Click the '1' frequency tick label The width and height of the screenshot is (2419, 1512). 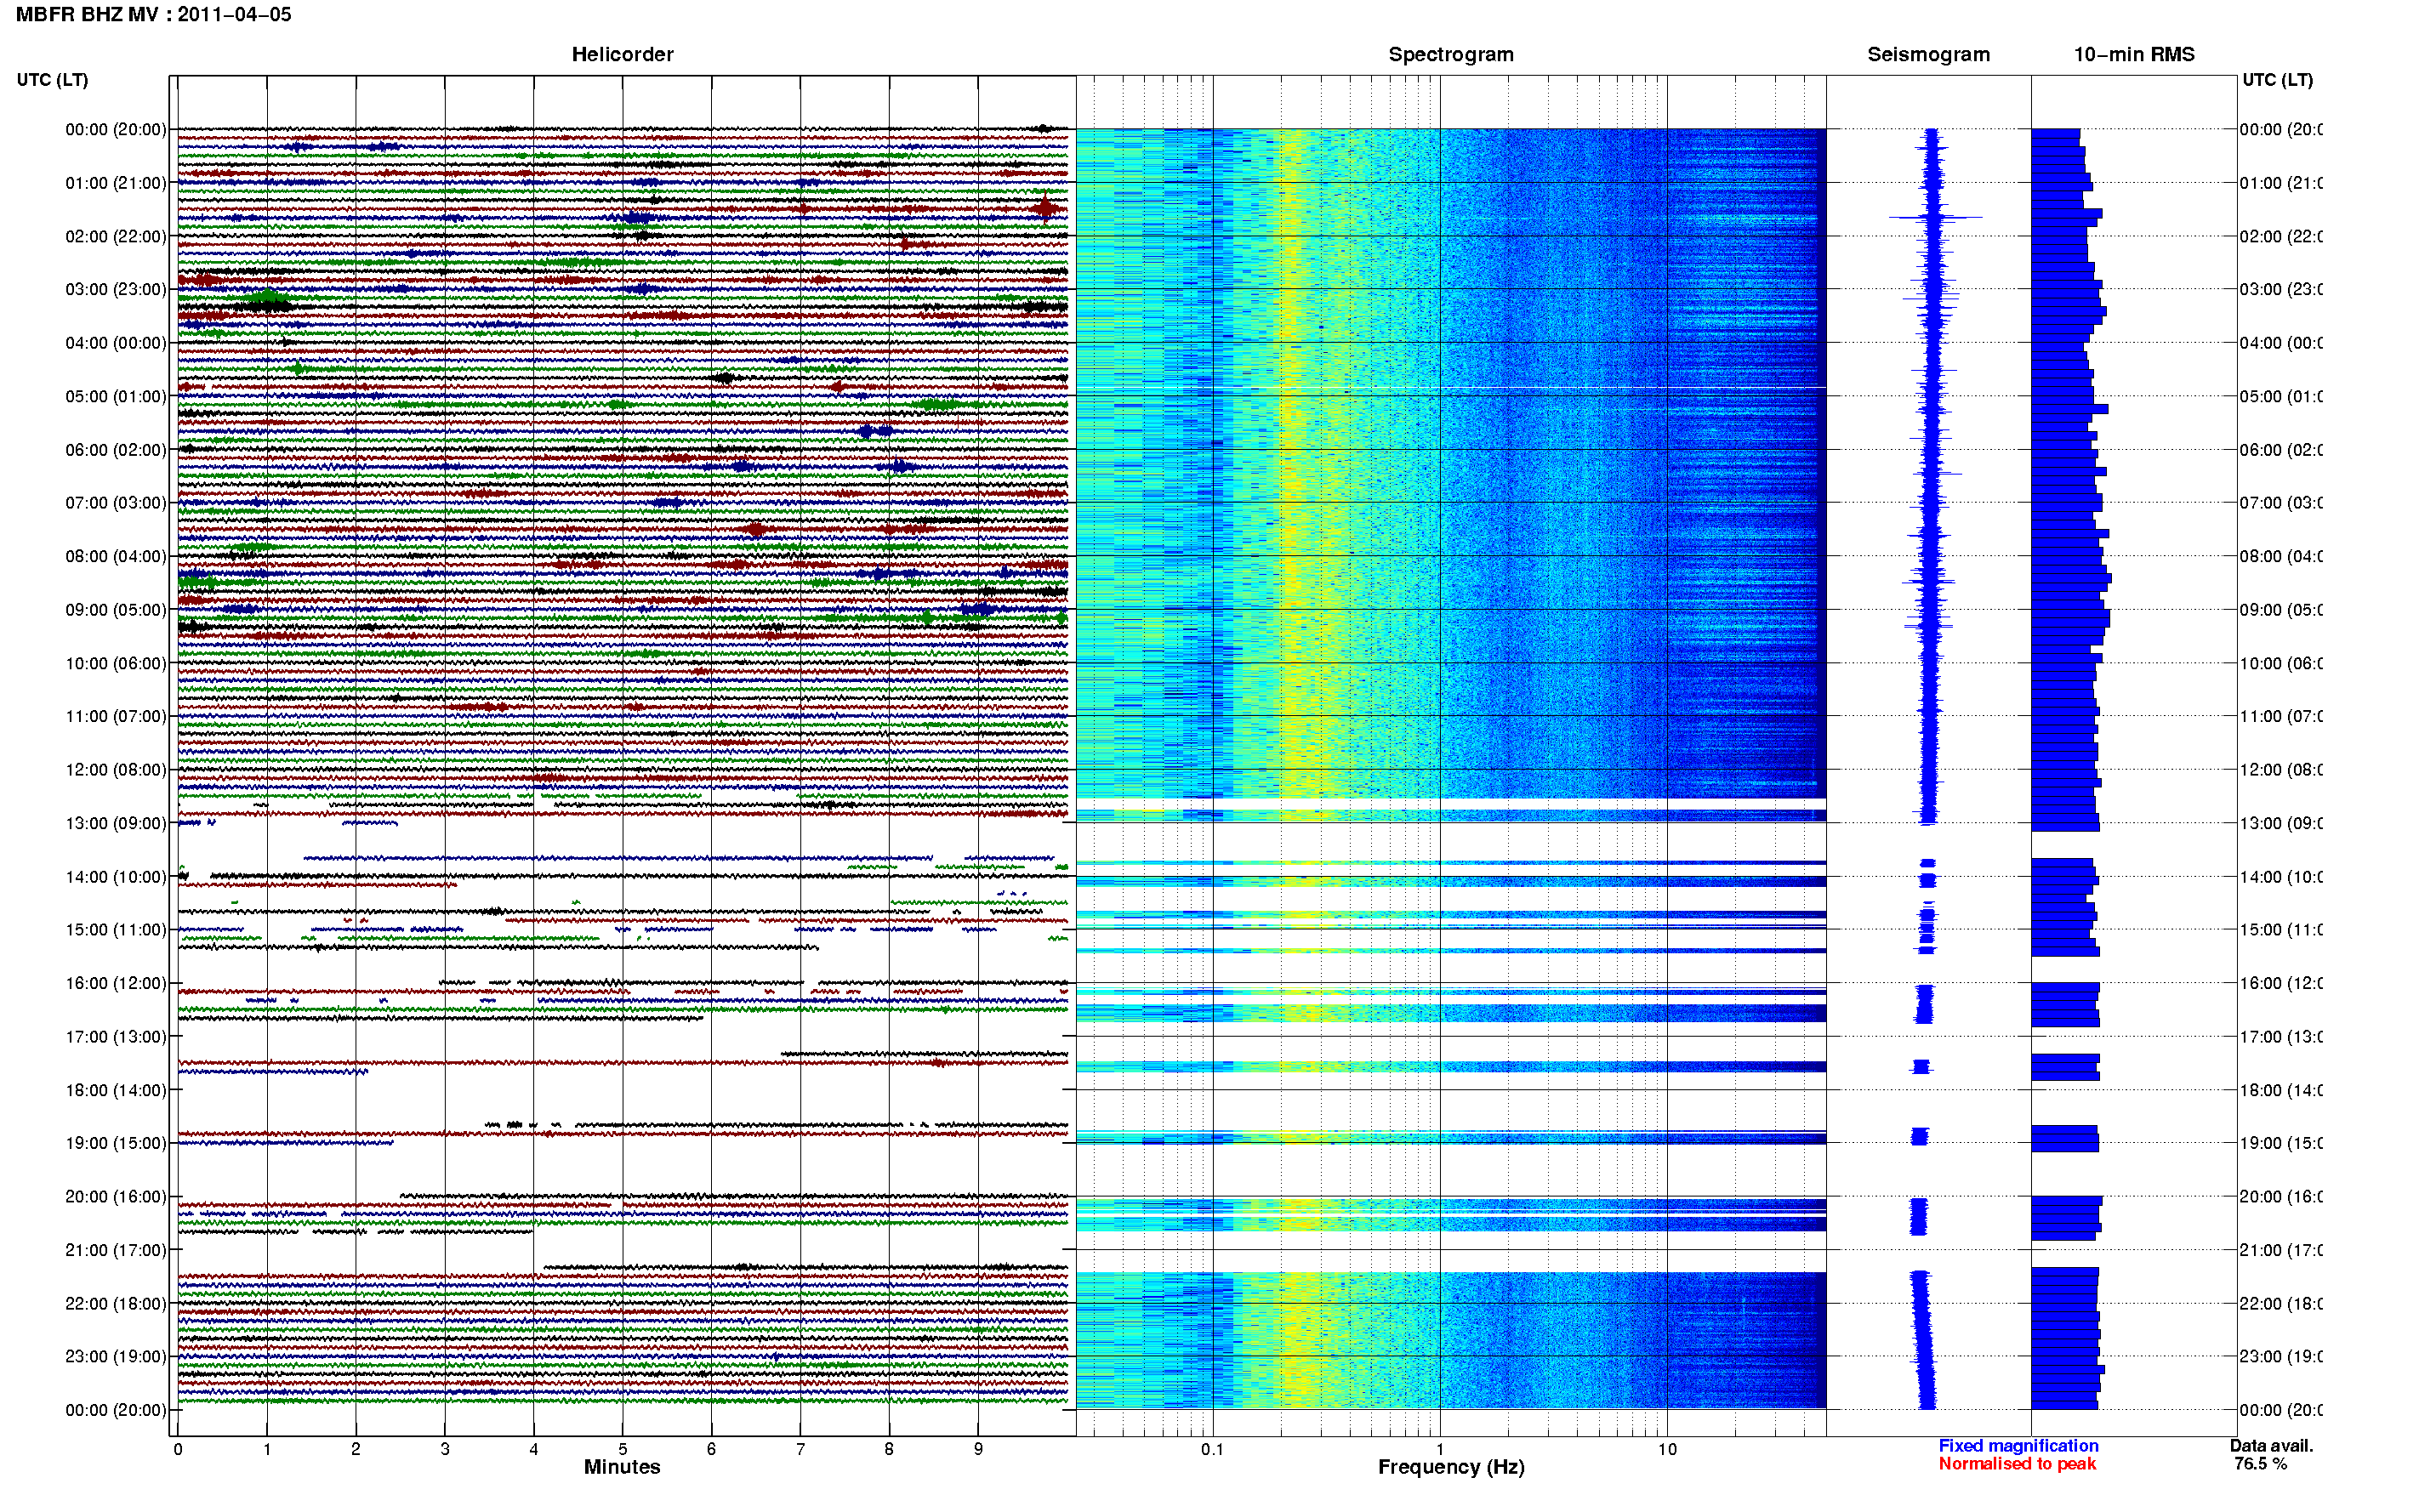click(1440, 1450)
